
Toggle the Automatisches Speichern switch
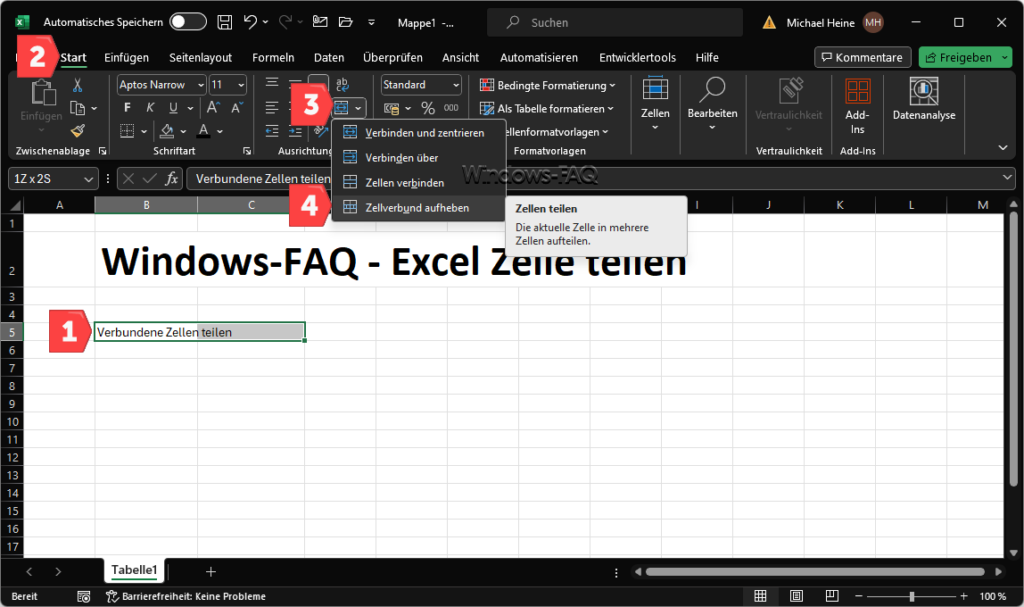188,22
